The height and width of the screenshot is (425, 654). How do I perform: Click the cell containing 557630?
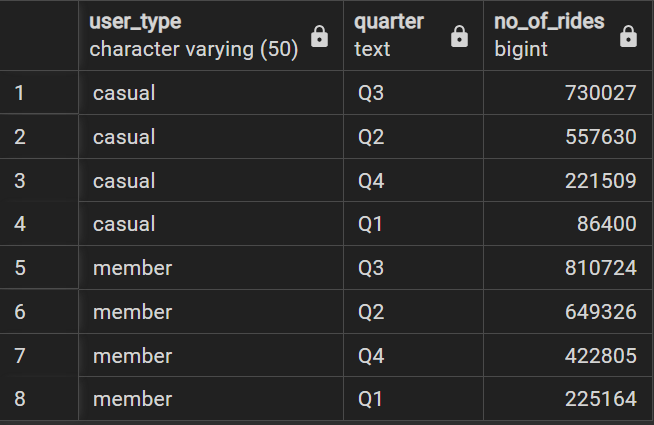pos(568,137)
